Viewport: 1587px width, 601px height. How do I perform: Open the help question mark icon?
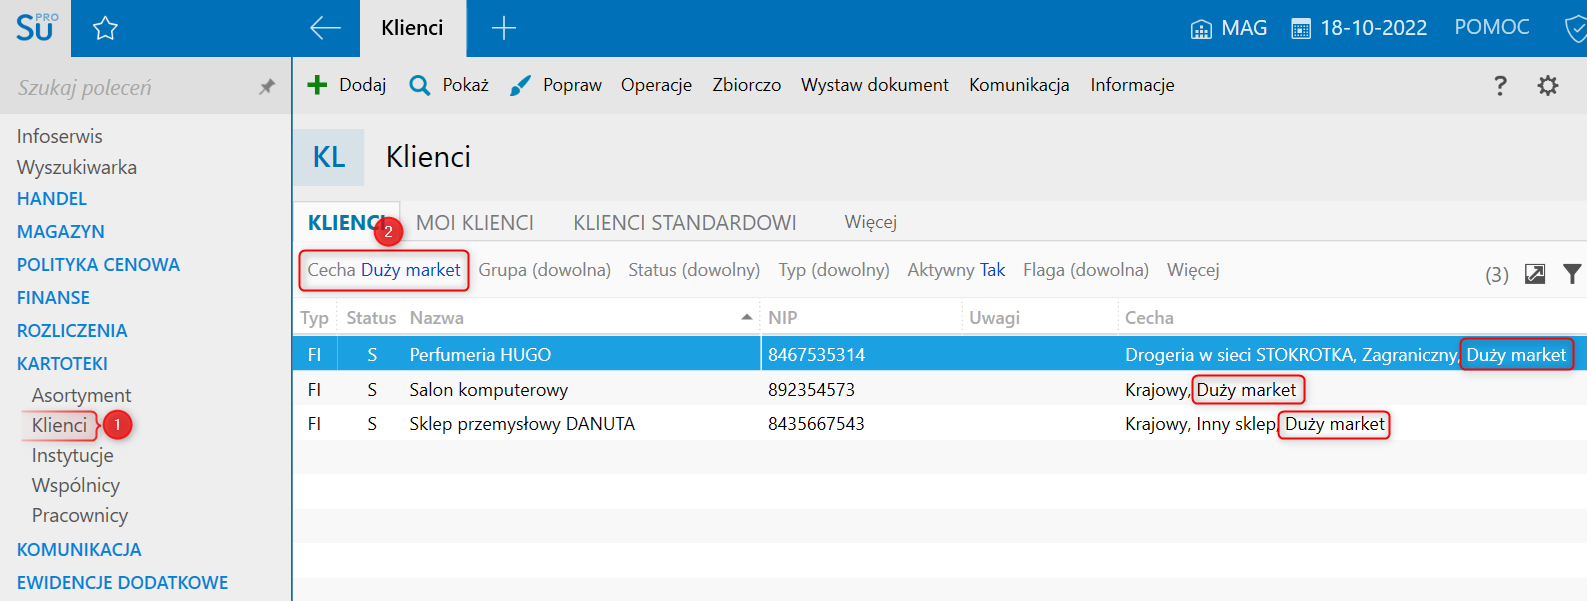(1500, 86)
